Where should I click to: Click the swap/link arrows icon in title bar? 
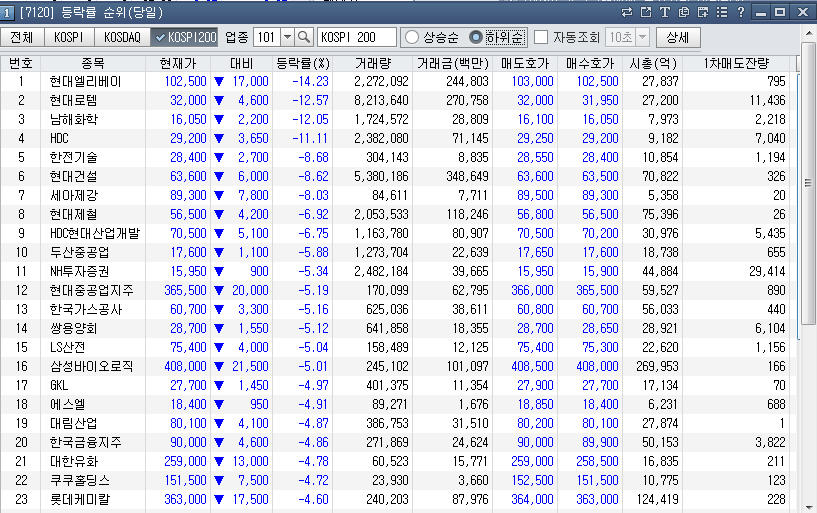[x=627, y=12]
